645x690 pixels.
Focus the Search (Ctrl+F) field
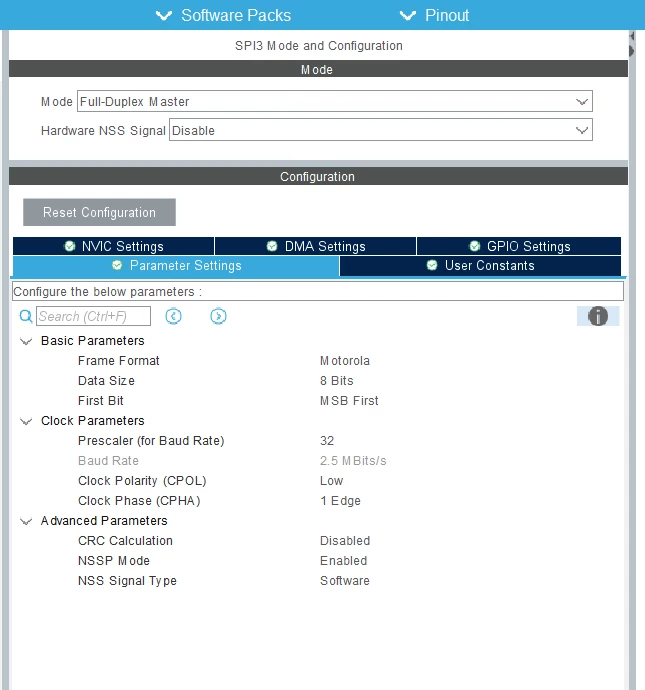93,316
